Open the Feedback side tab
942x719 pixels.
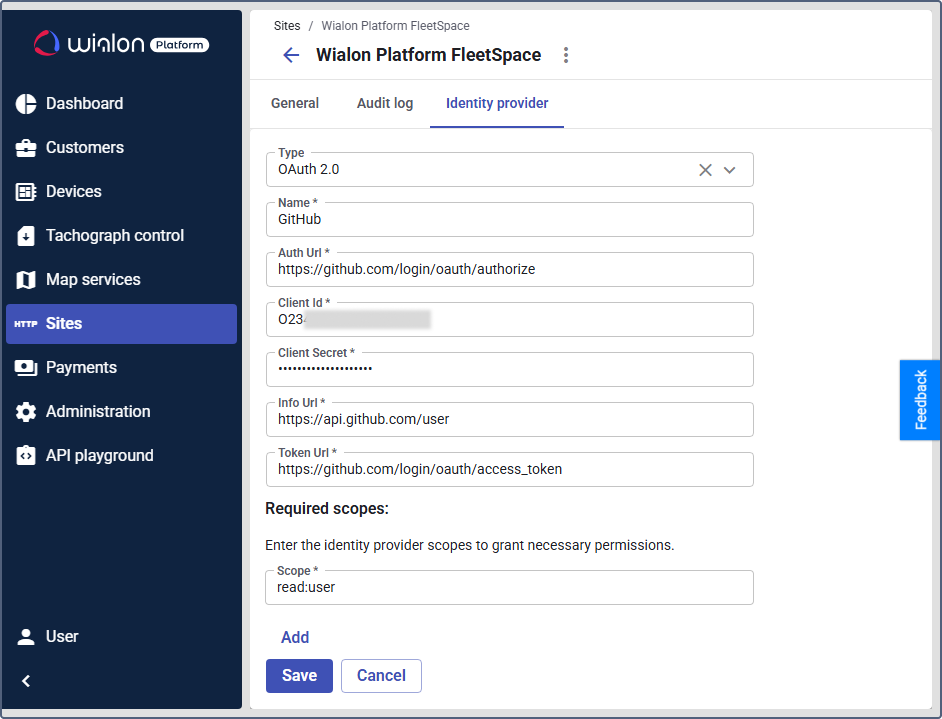920,400
